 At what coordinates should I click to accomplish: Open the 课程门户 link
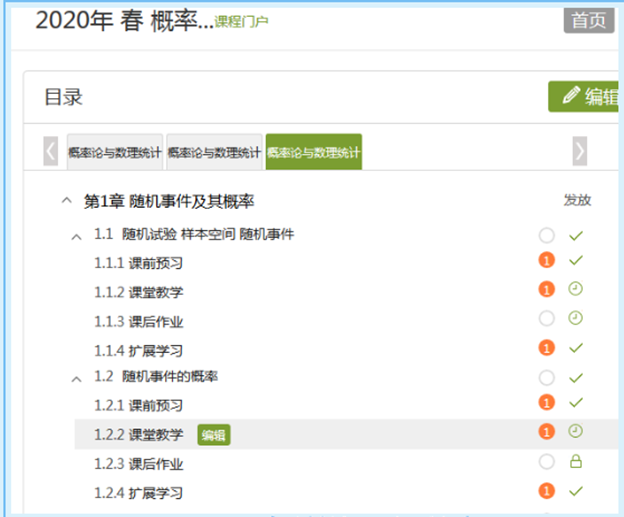coord(241,21)
